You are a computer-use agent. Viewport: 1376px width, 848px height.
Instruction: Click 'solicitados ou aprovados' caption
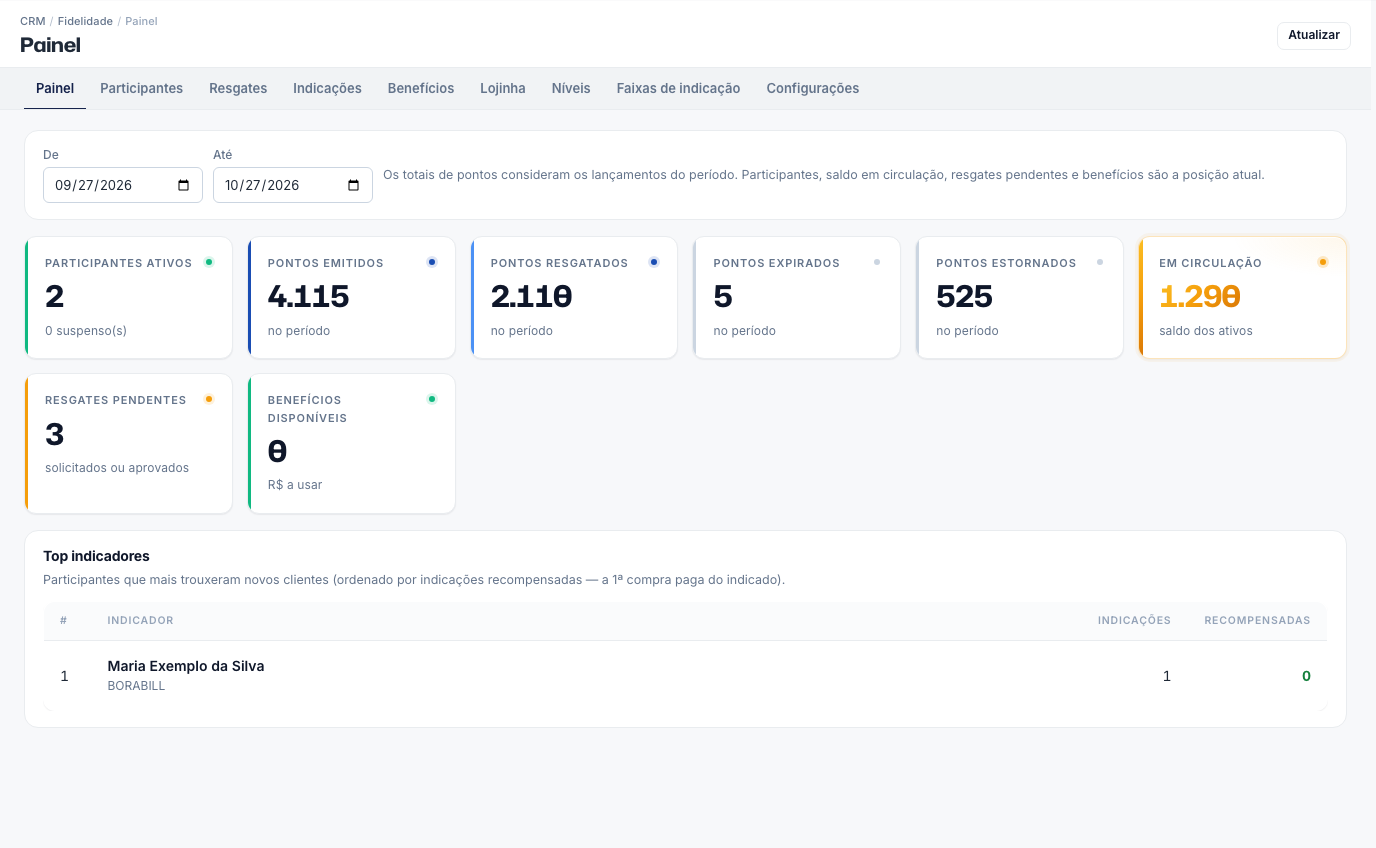coord(117,468)
